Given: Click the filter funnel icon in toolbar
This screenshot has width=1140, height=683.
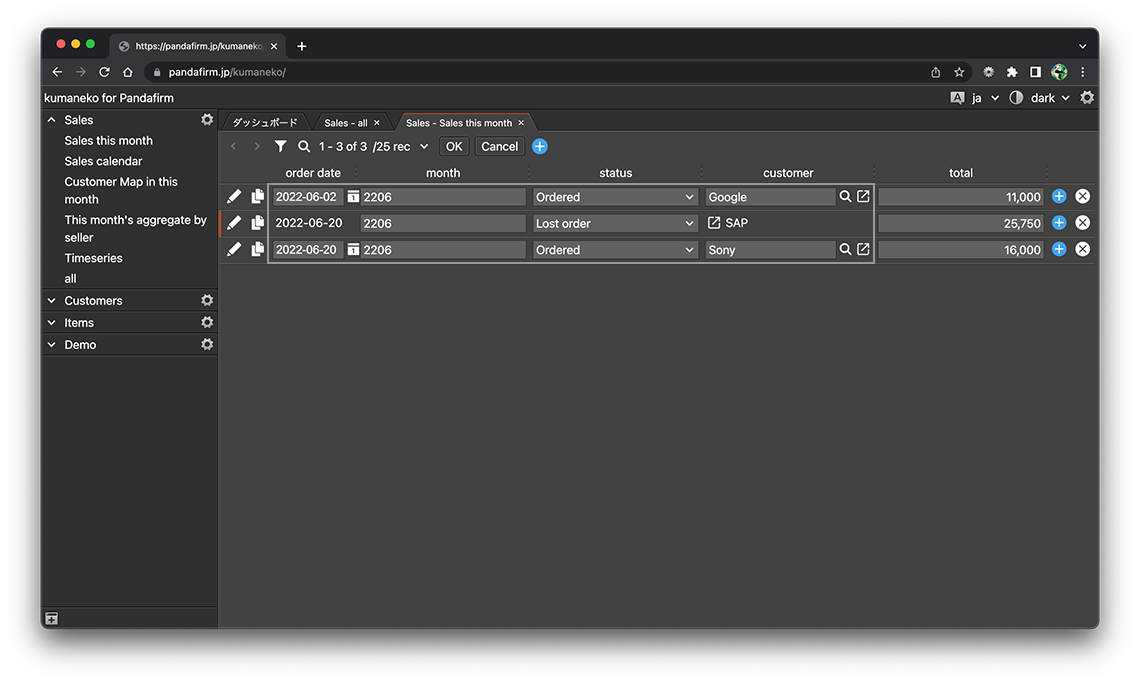Looking at the screenshot, I should point(281,147).
